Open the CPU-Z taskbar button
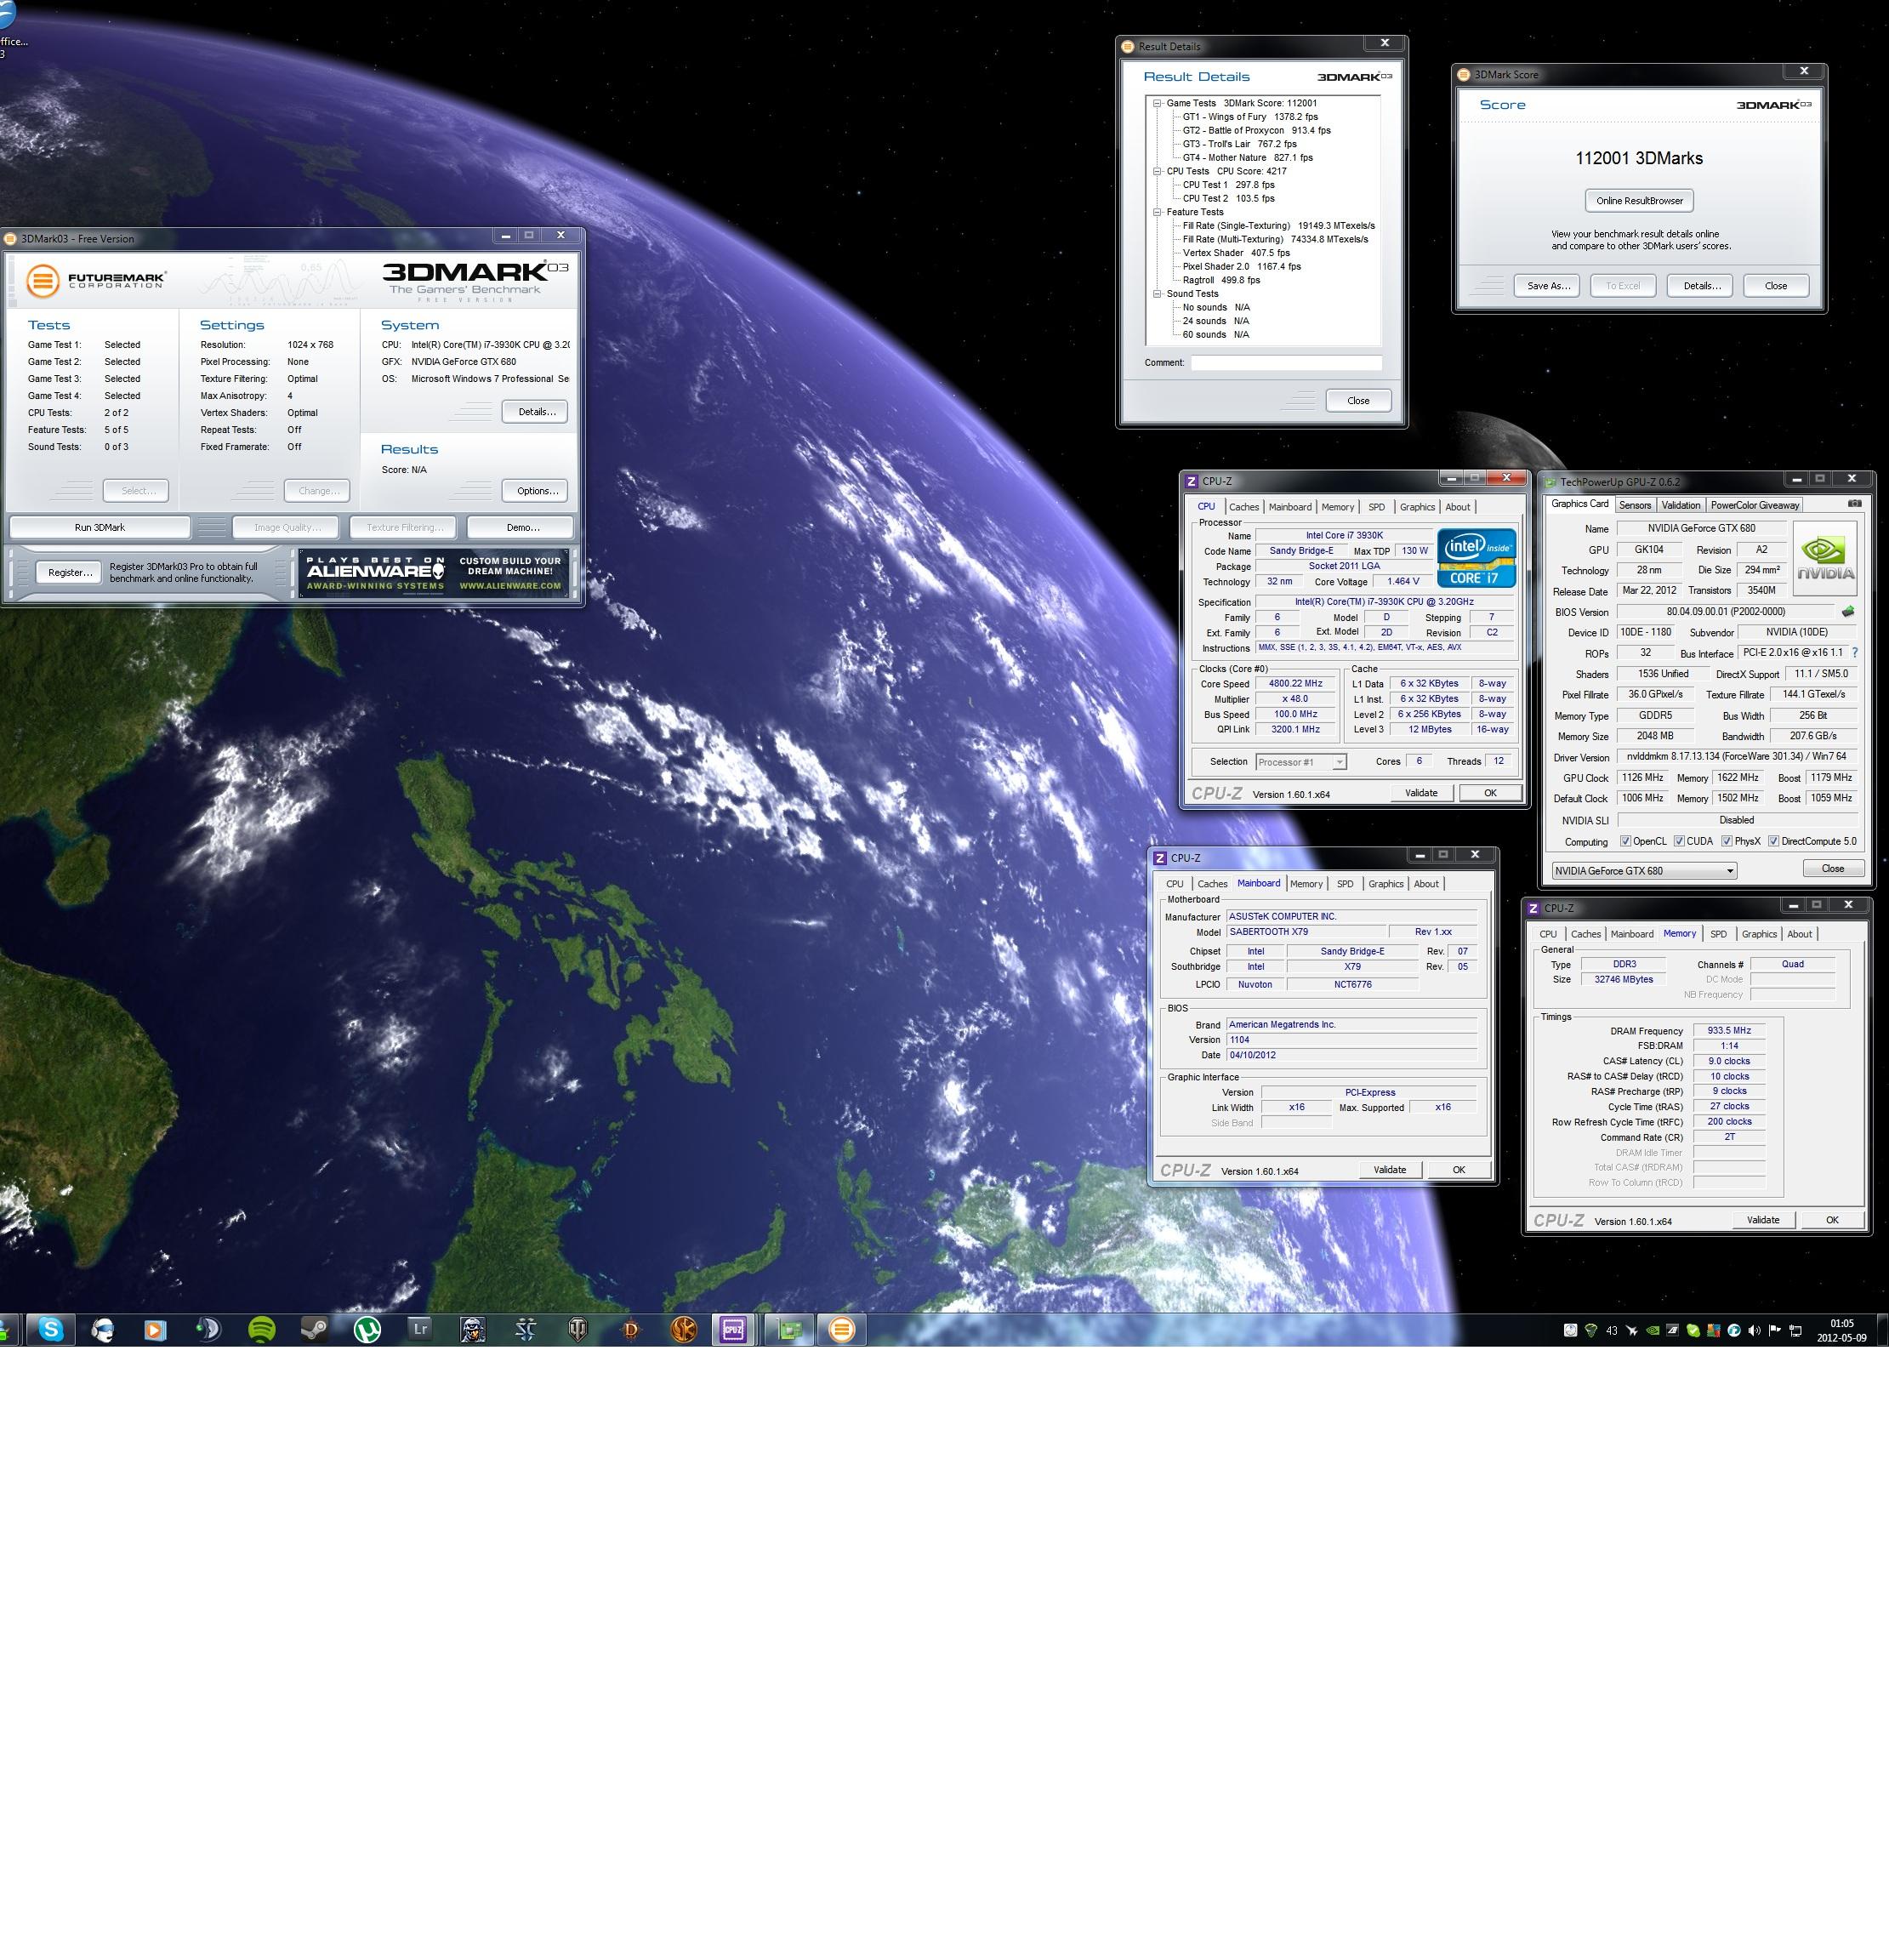1889x1960 pixels. tap(734, 1329)
